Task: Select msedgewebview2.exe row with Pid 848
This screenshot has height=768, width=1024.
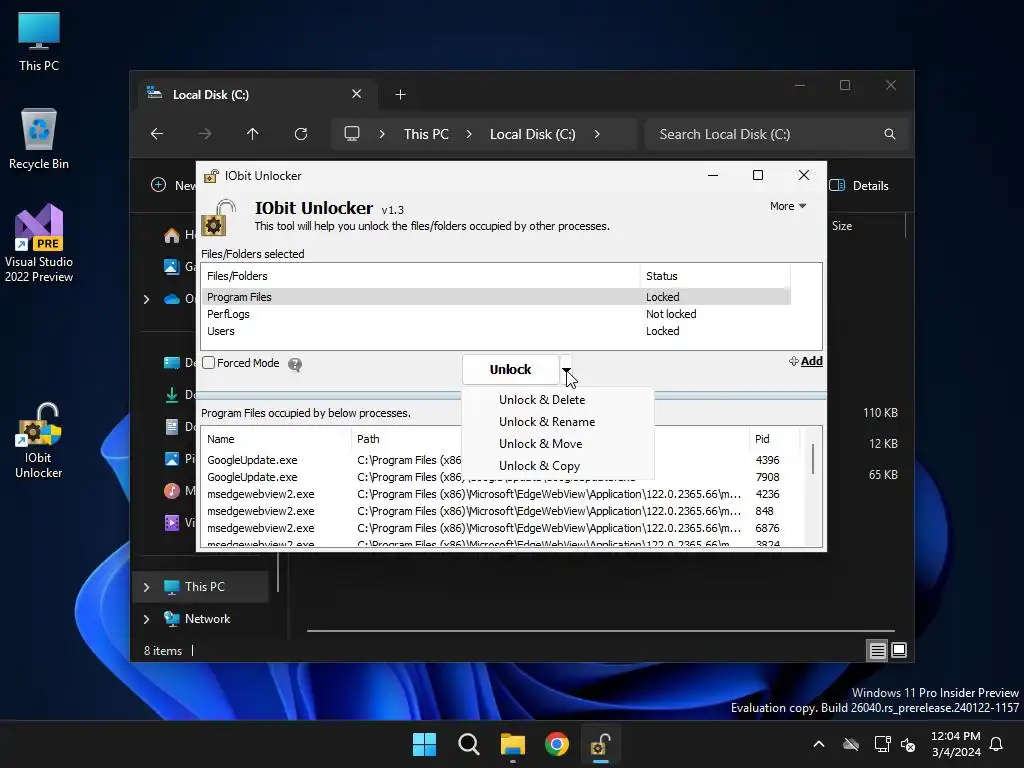Action: click(x=502, y=511)
